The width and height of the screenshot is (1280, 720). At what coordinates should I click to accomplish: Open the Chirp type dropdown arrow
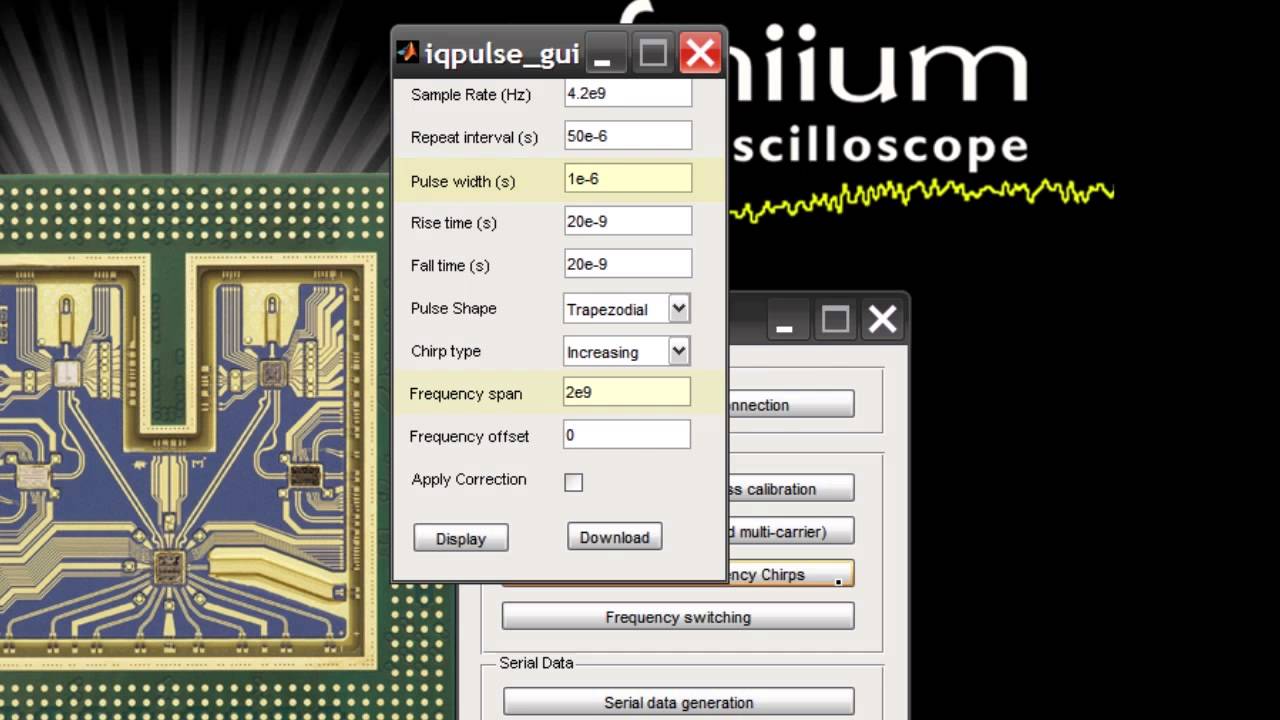[679, 351]
